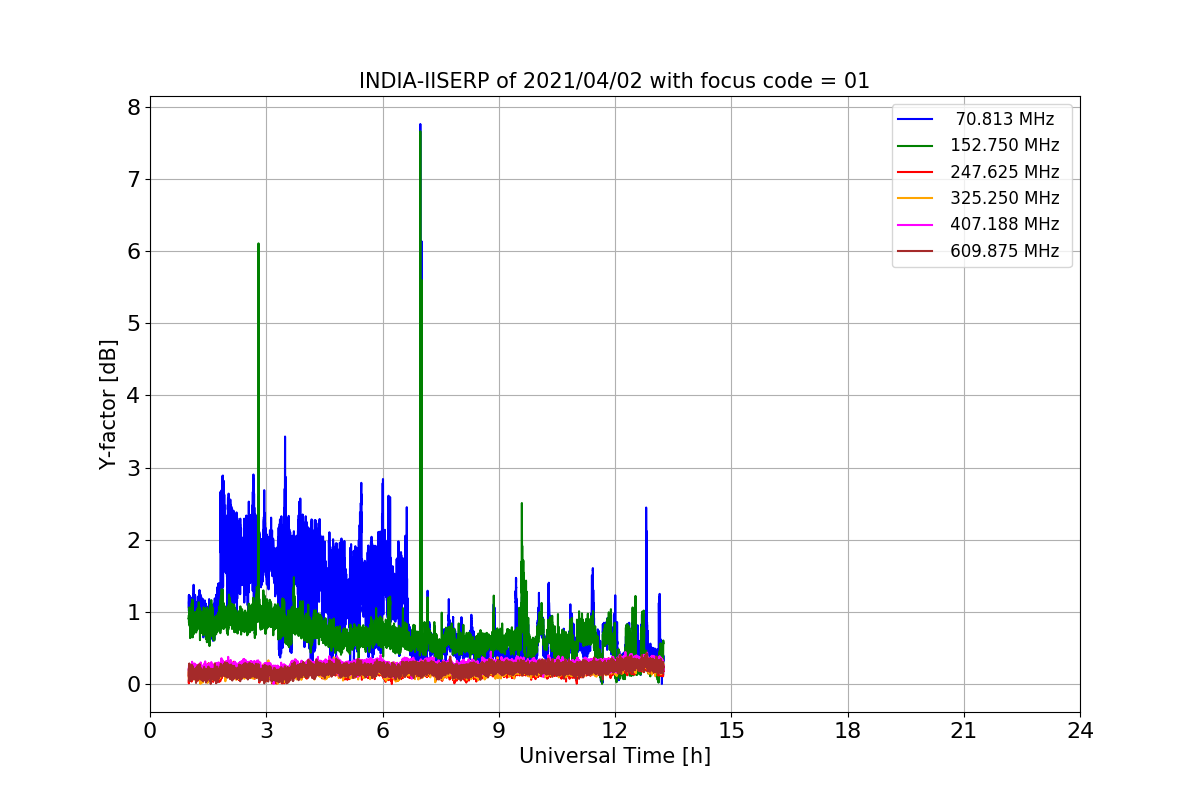This screenshot has height=800, width=1200.
Task: Click x-axis tick label 21
Action: 964,730
